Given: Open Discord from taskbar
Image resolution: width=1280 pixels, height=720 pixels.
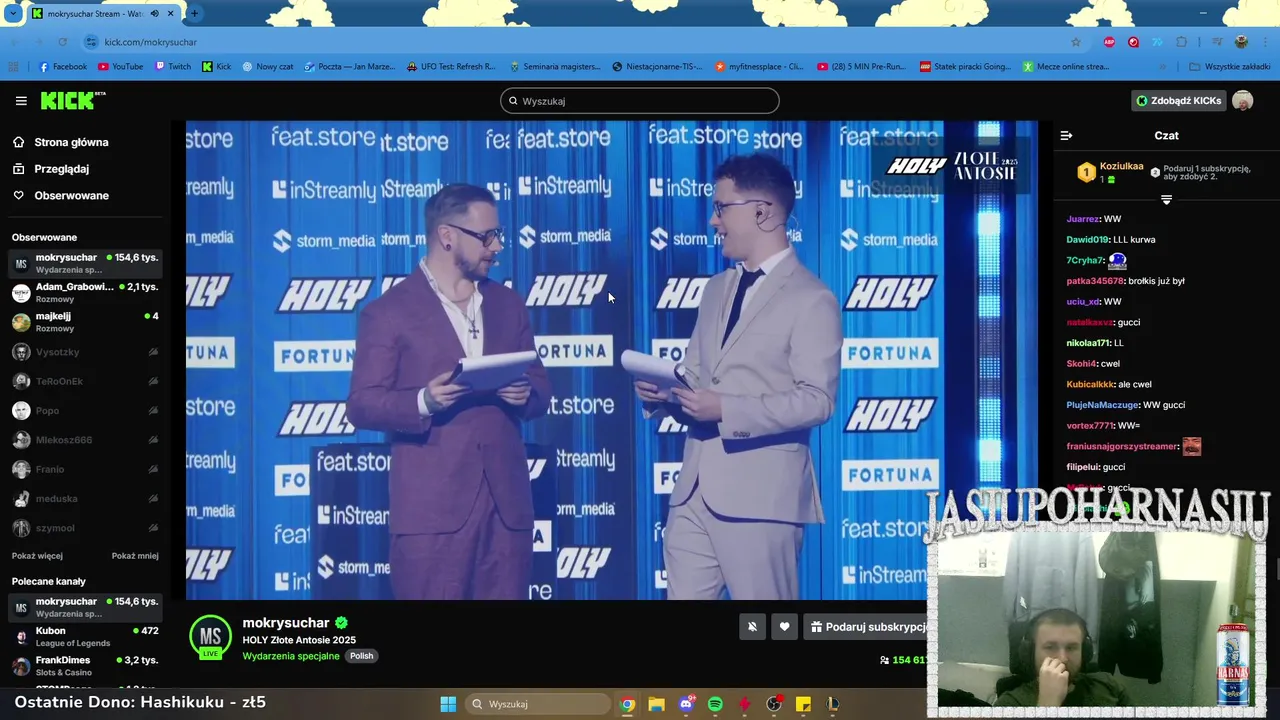Looking at the screenshot, I should 686,704.
